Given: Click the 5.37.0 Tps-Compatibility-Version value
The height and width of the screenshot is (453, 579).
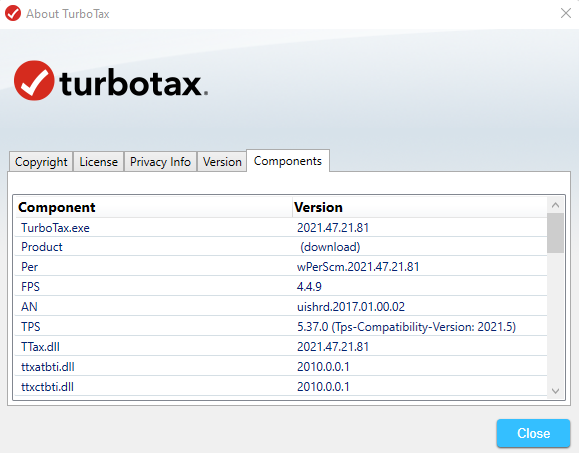Looking at the screenshot, I should click(x=407, y=327).
